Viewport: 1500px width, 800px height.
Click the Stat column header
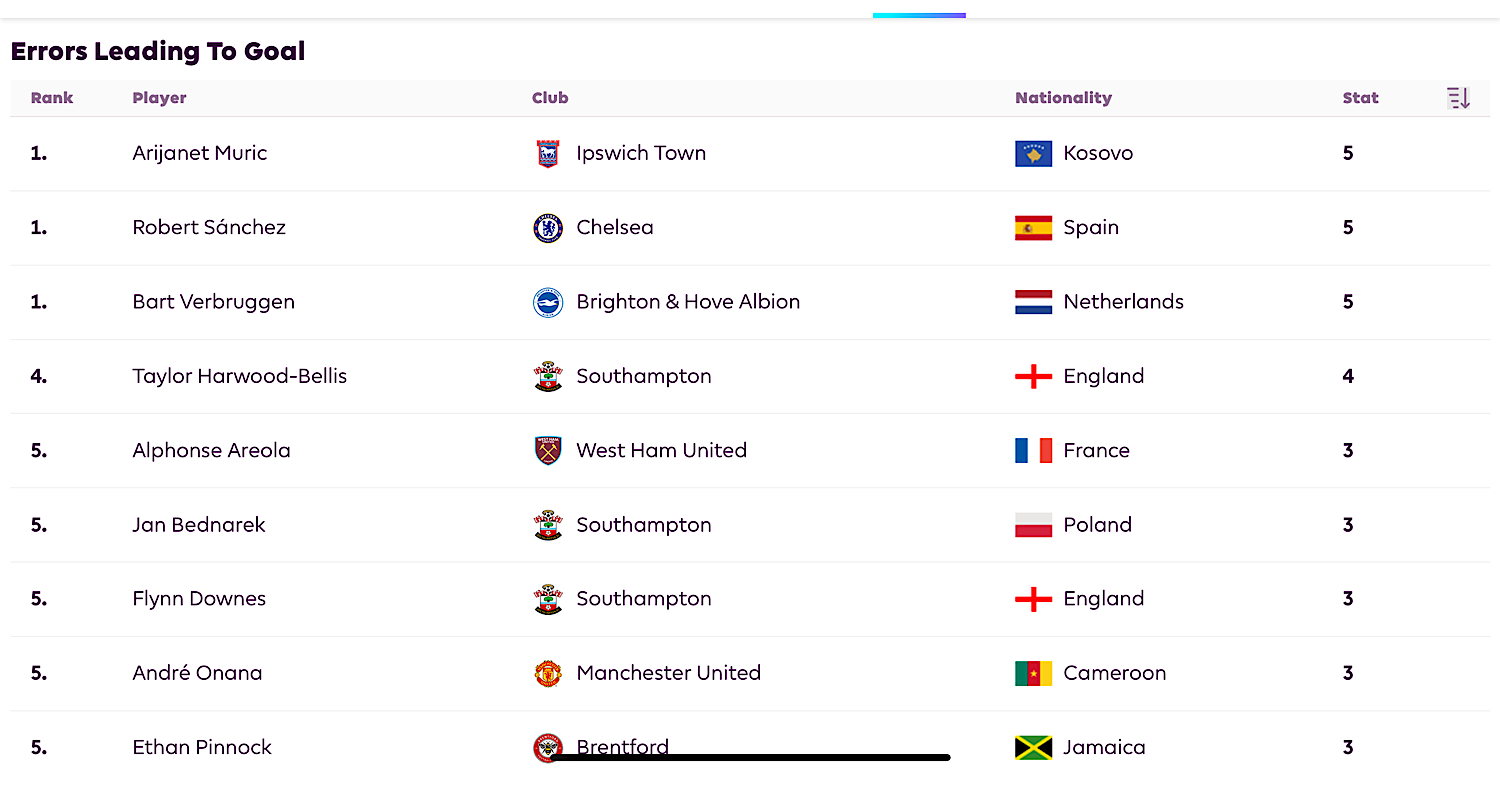click(1360, 98)
